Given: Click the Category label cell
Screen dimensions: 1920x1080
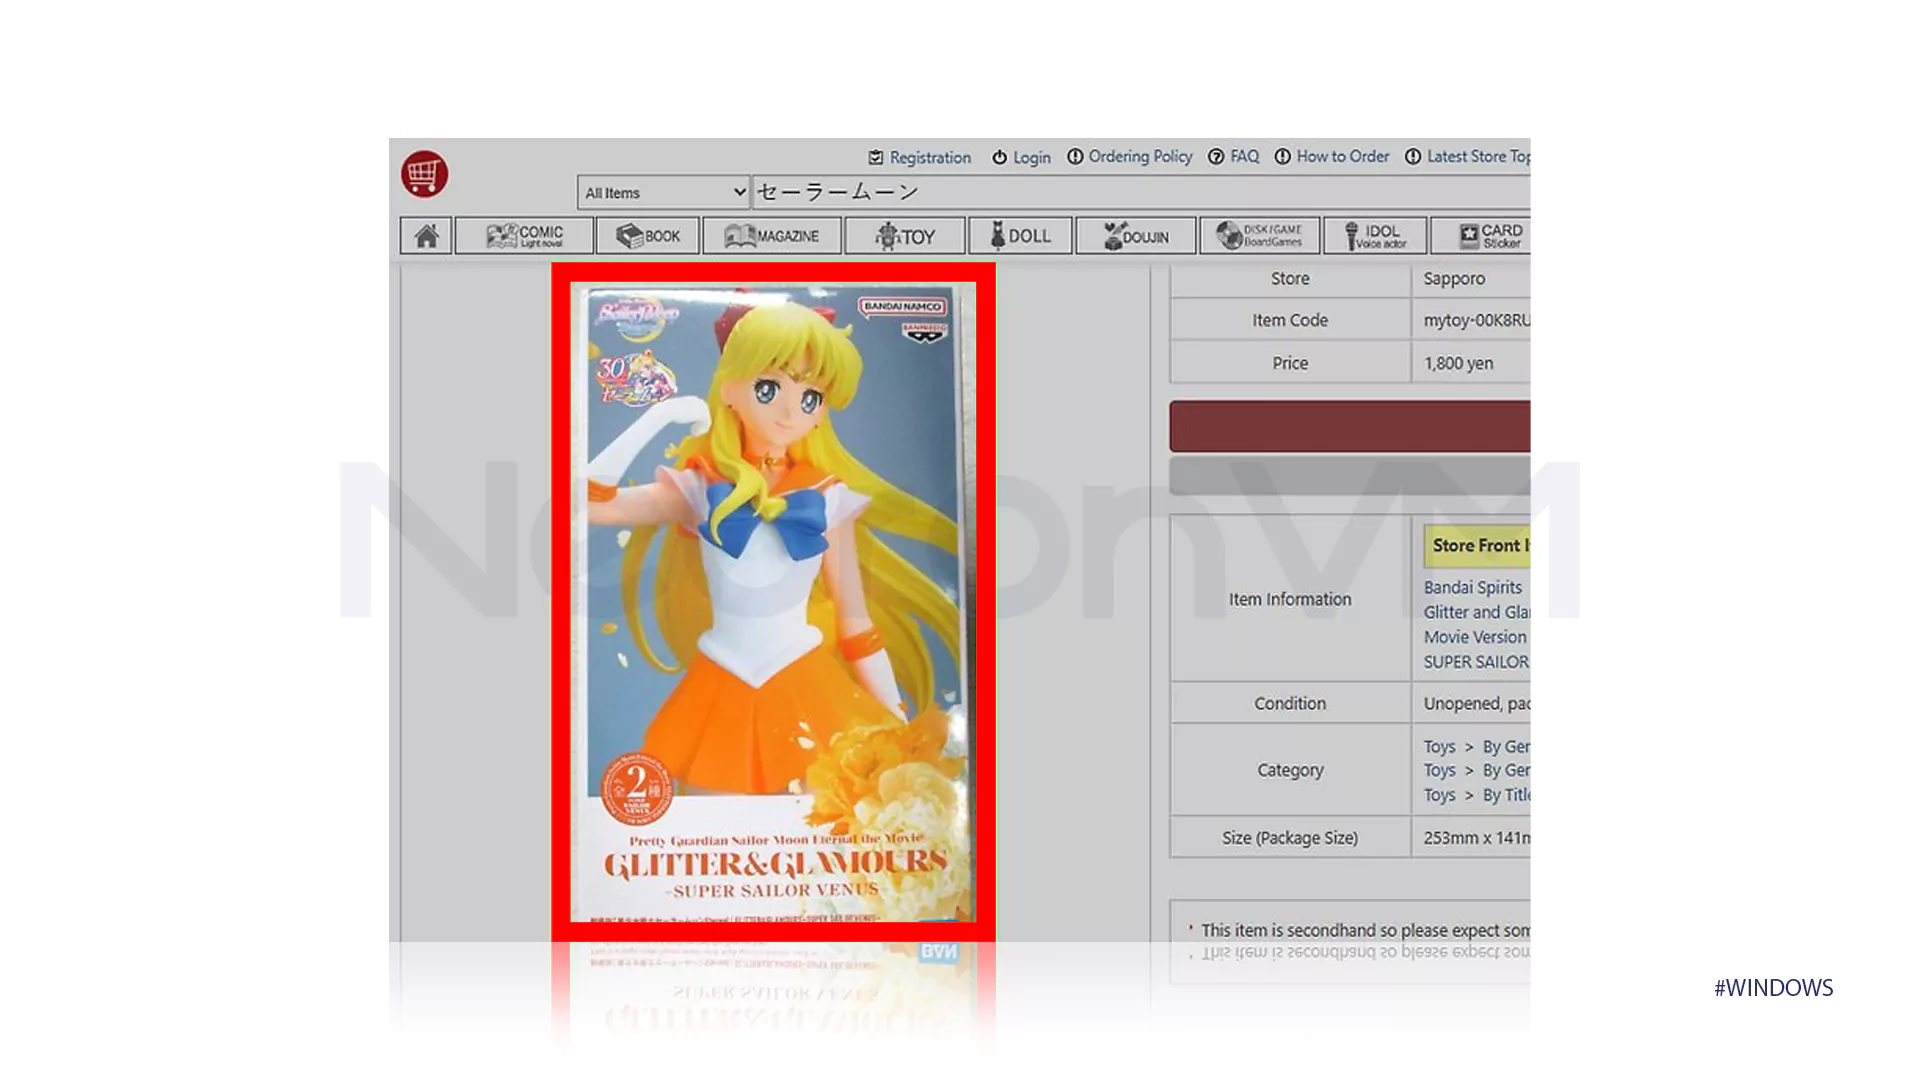Looking at the screenshot, I should (1290, 770).
